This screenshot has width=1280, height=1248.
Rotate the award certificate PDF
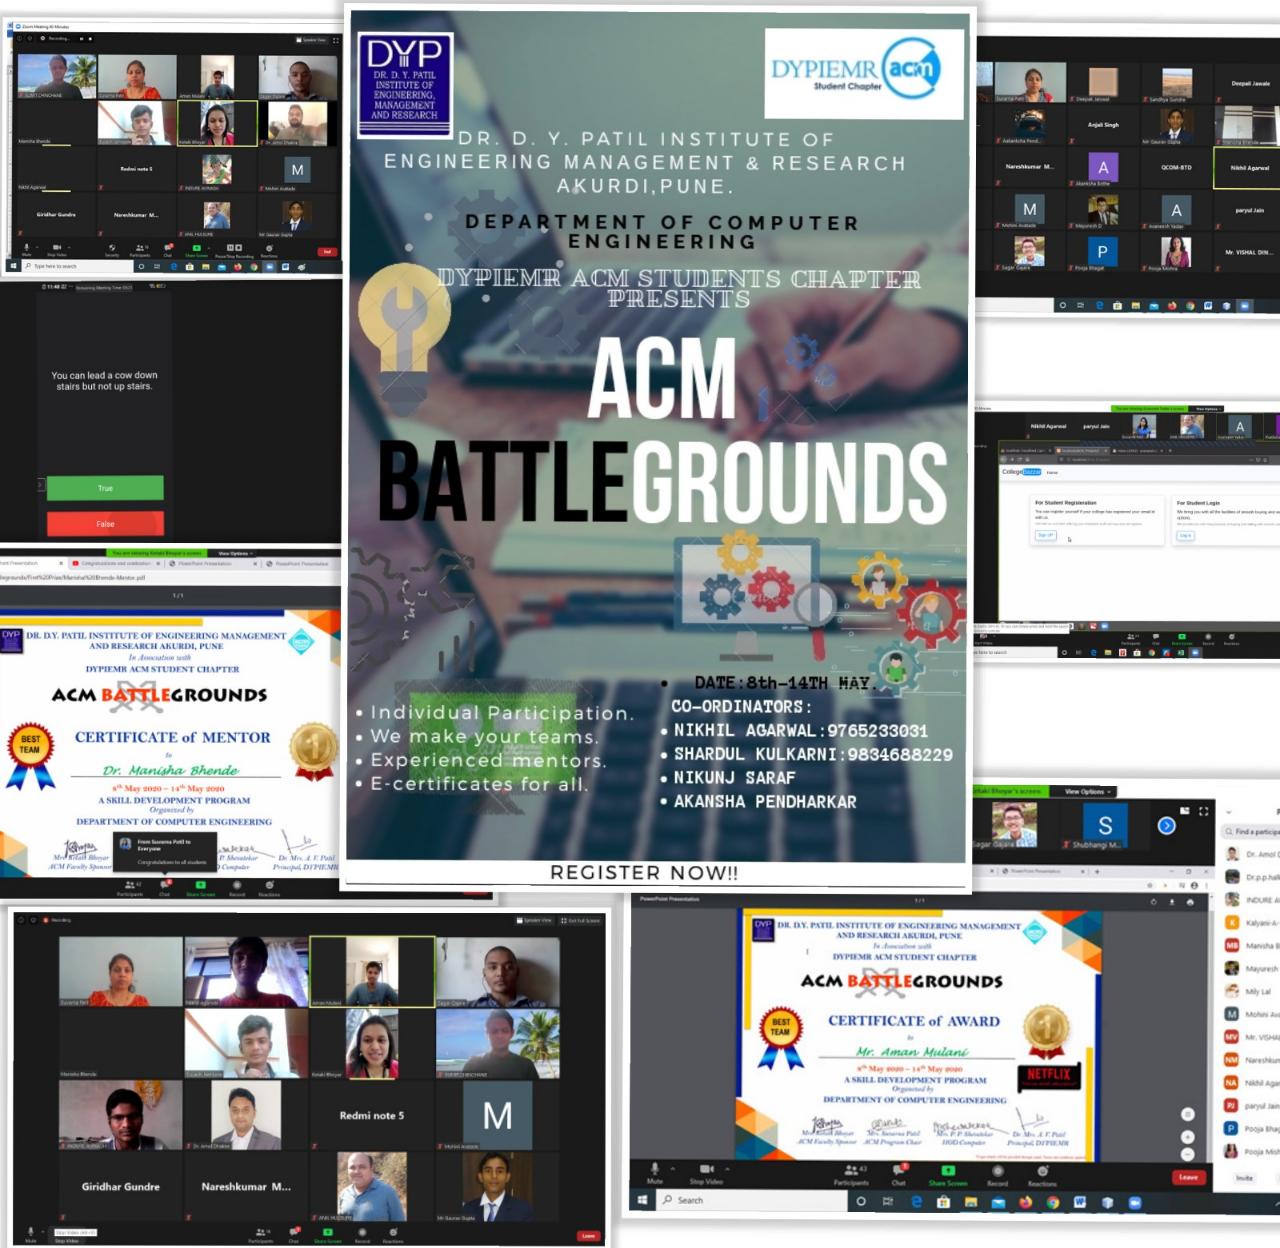click(x=1154, y=902)
